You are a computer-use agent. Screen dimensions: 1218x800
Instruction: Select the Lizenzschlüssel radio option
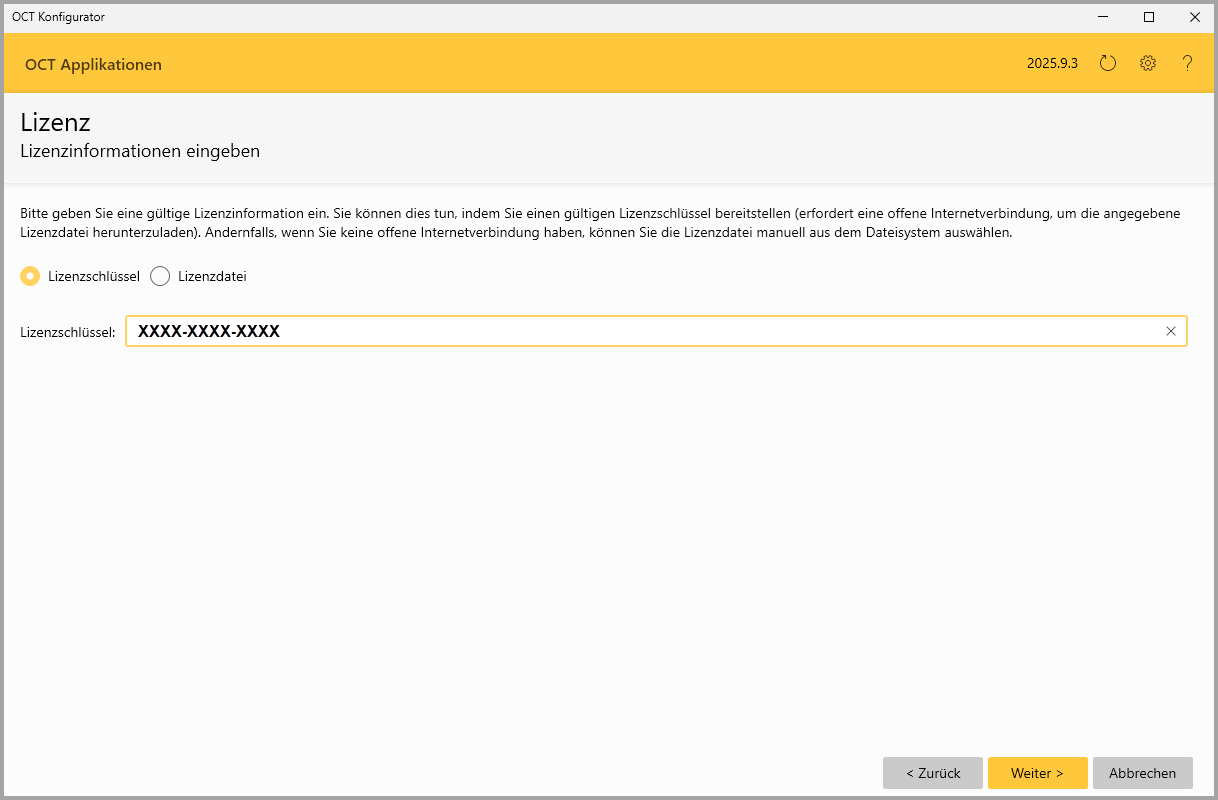point(31,277)
